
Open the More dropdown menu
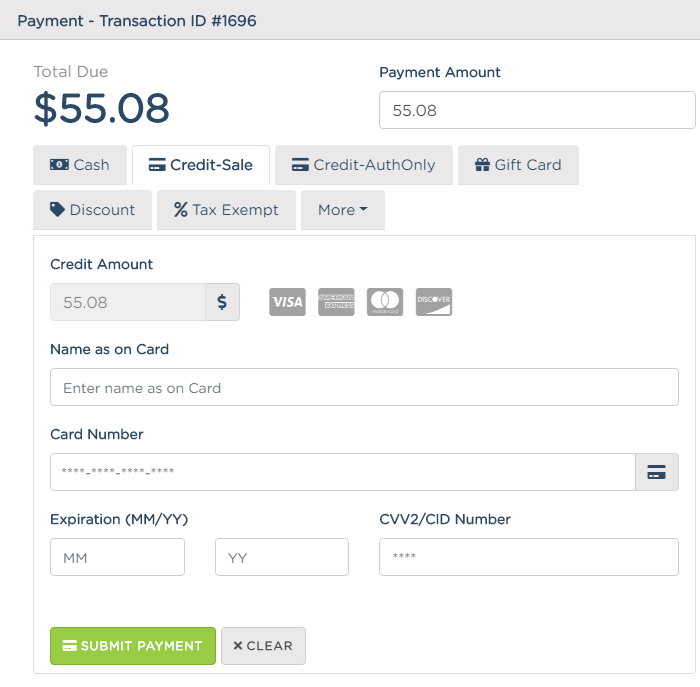pyautogui.click(x=343, y=210)
